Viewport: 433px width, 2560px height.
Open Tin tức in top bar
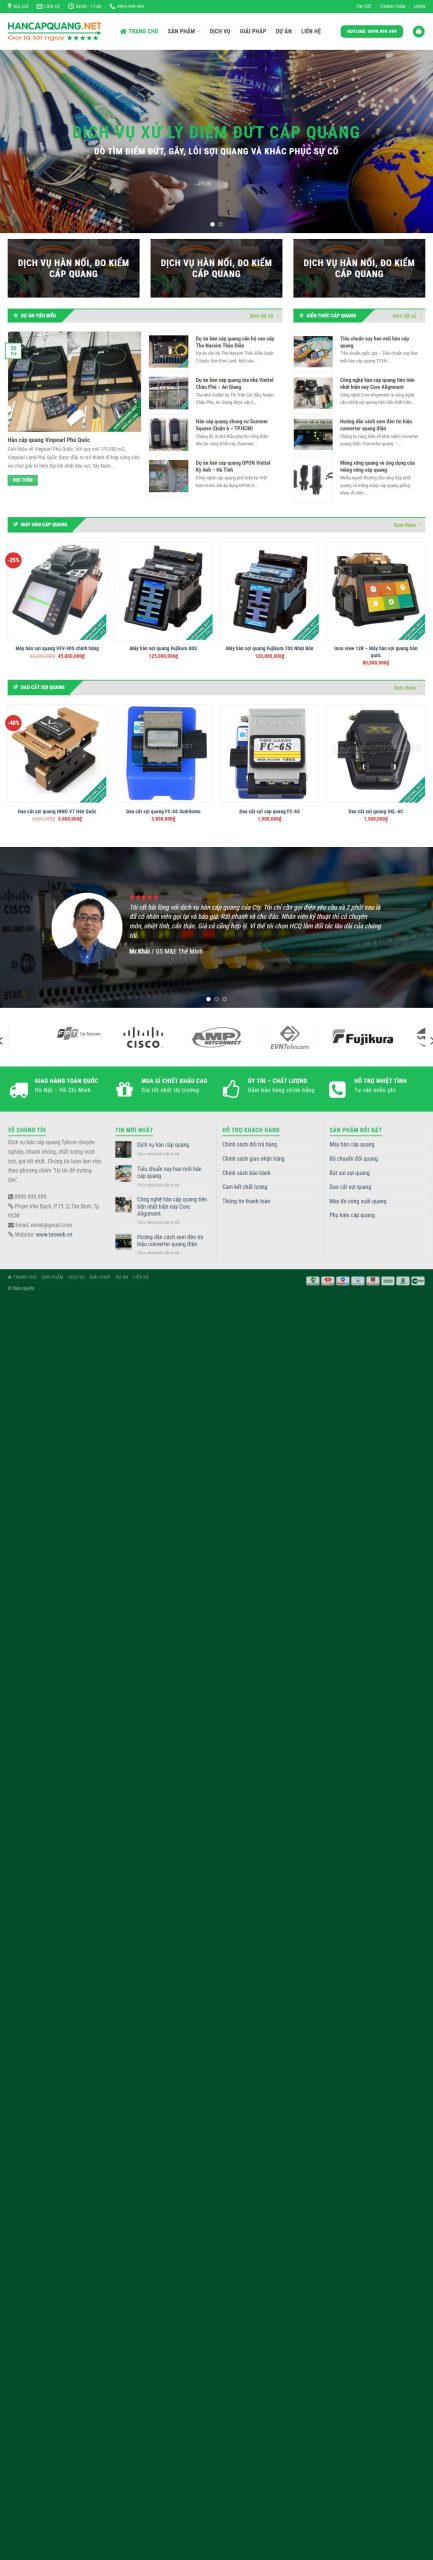(x=364, y=6)
